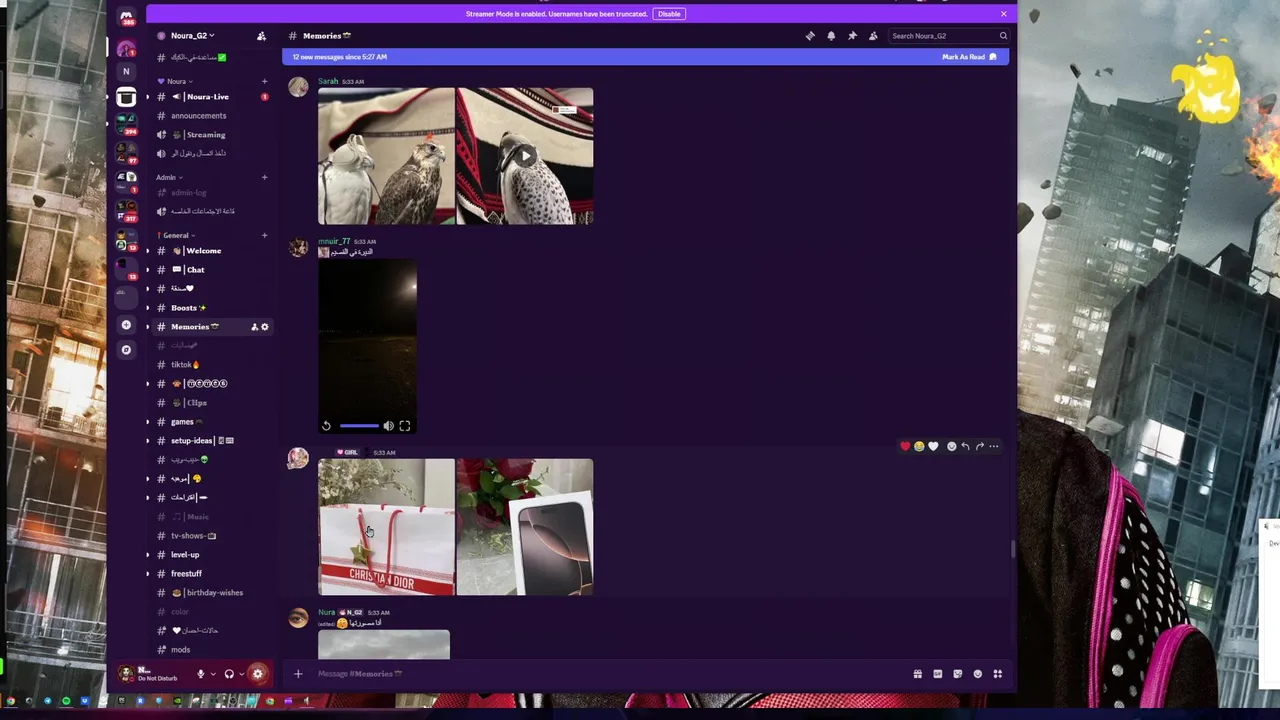Screen dimensions: 1280x720
Task: Click create invite icon on Memories channel
Action: click(254, 327)
